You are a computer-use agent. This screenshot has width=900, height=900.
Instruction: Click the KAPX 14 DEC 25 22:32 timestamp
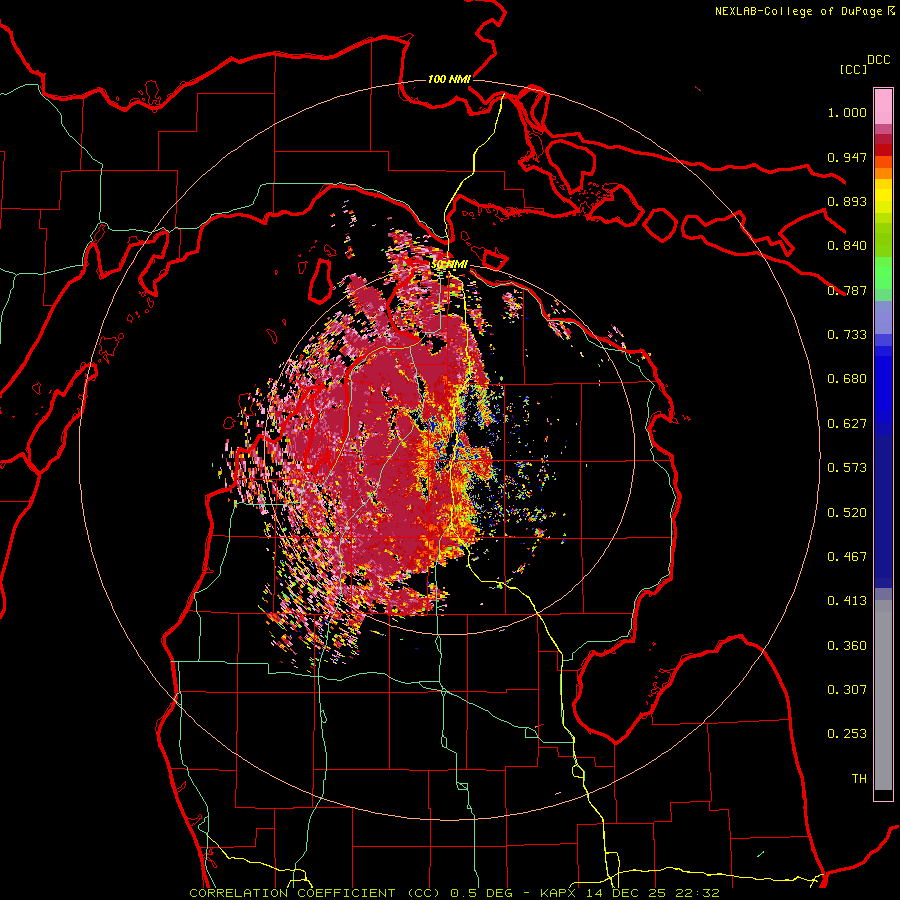630,893
